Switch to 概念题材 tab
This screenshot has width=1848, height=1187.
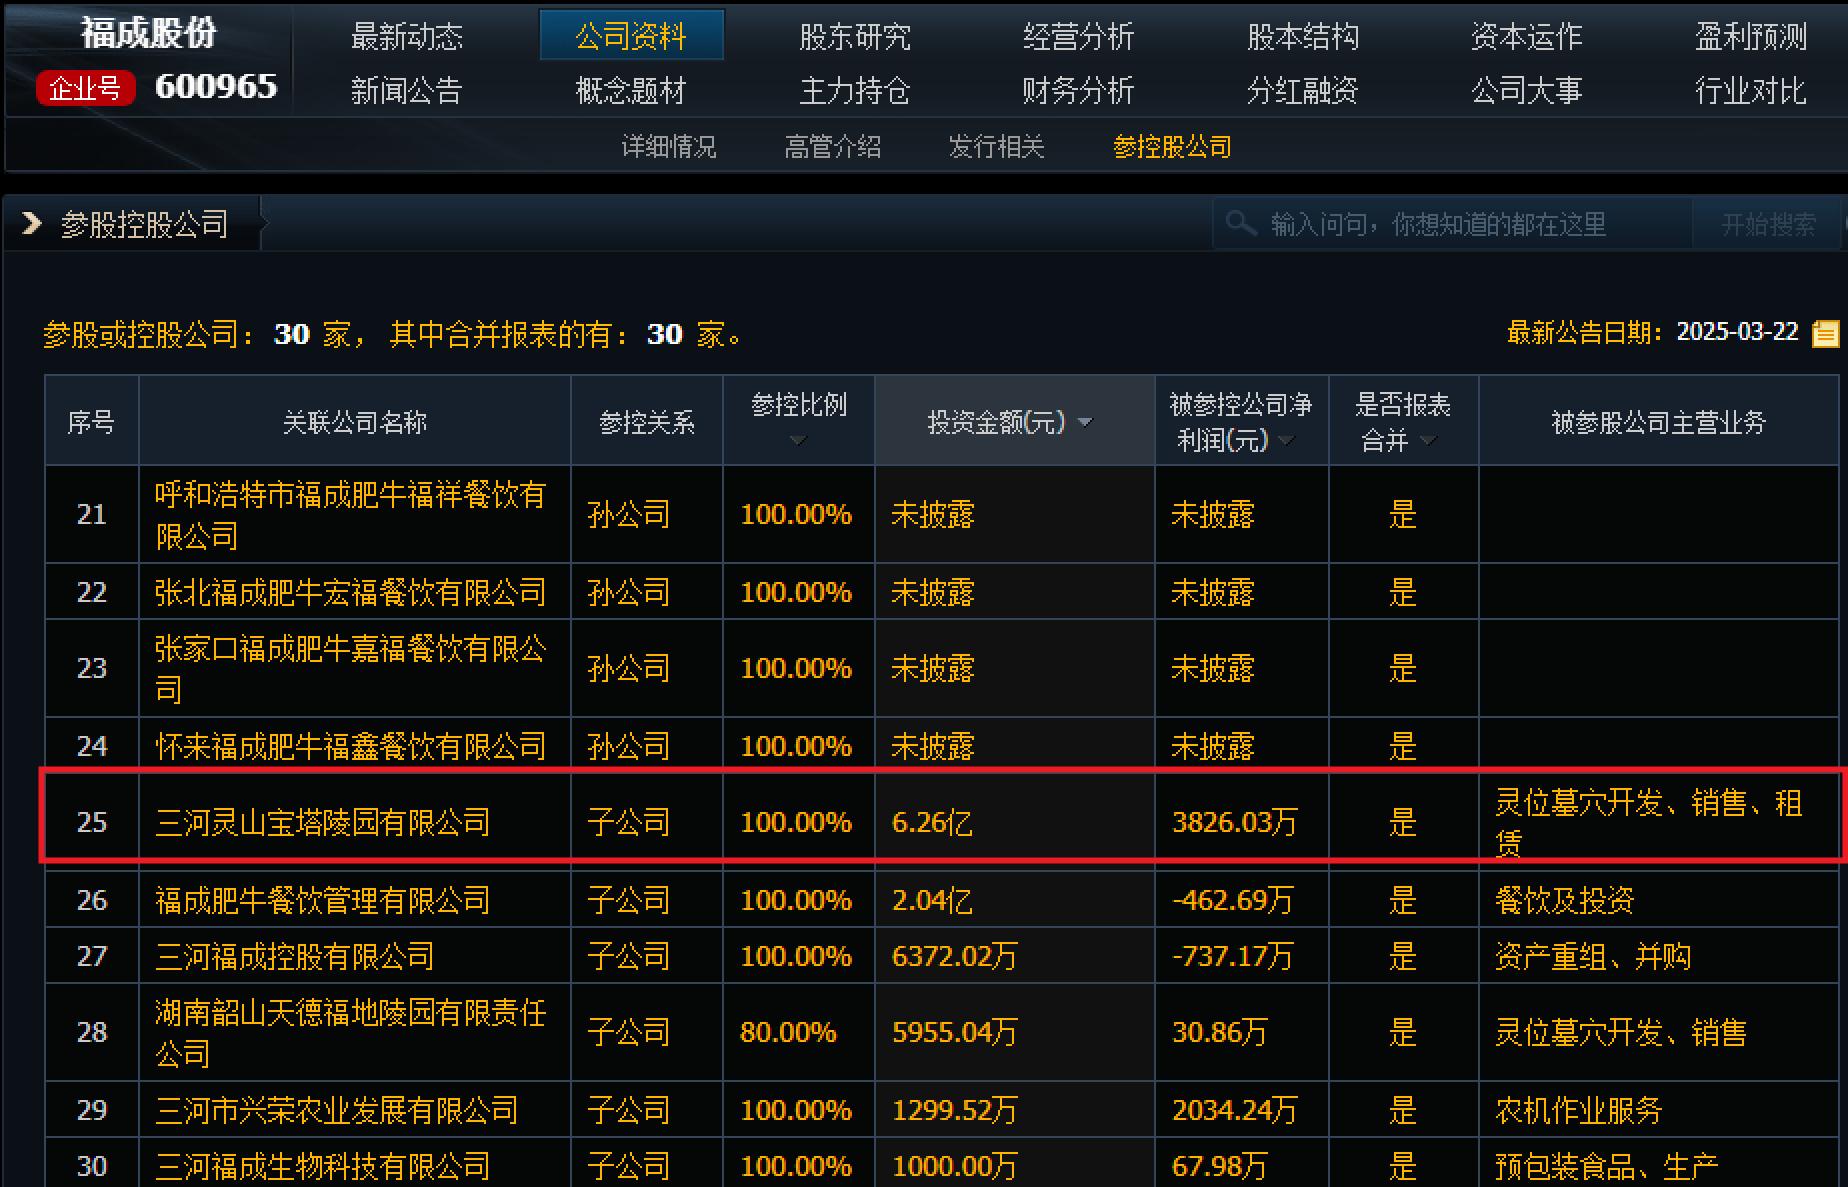click(631, 91)
